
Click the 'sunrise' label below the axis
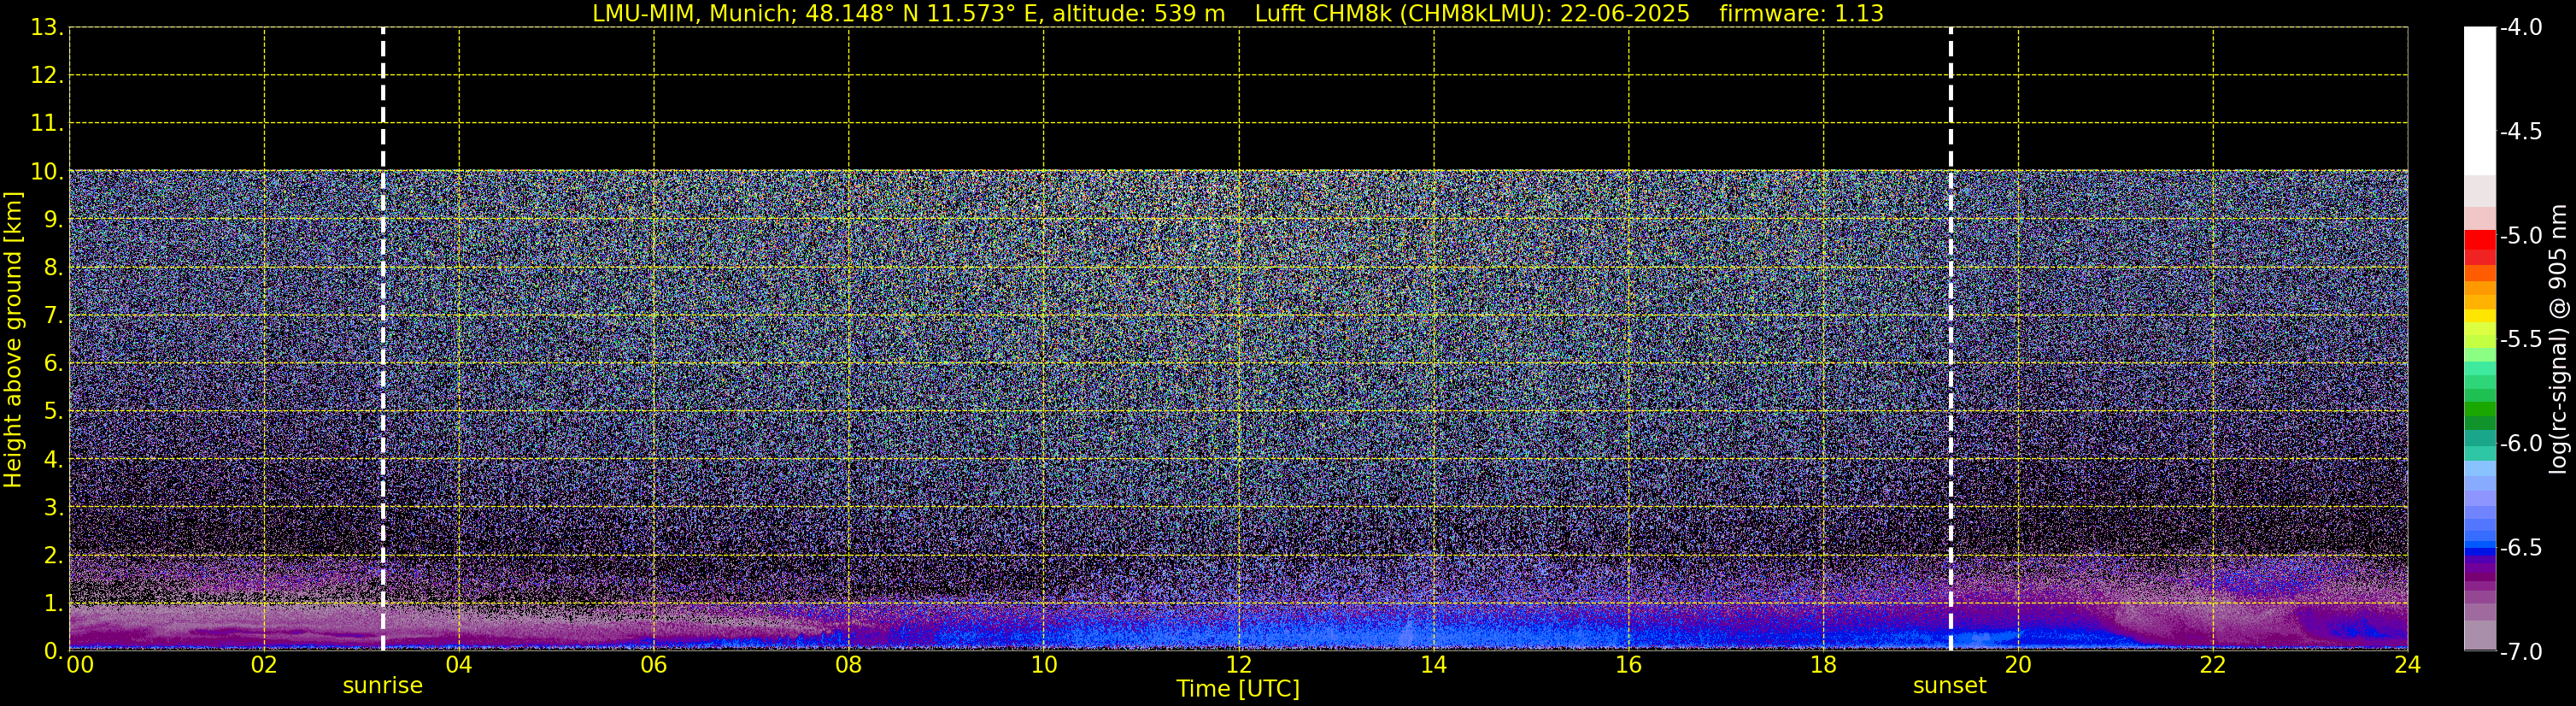point(382,686)
